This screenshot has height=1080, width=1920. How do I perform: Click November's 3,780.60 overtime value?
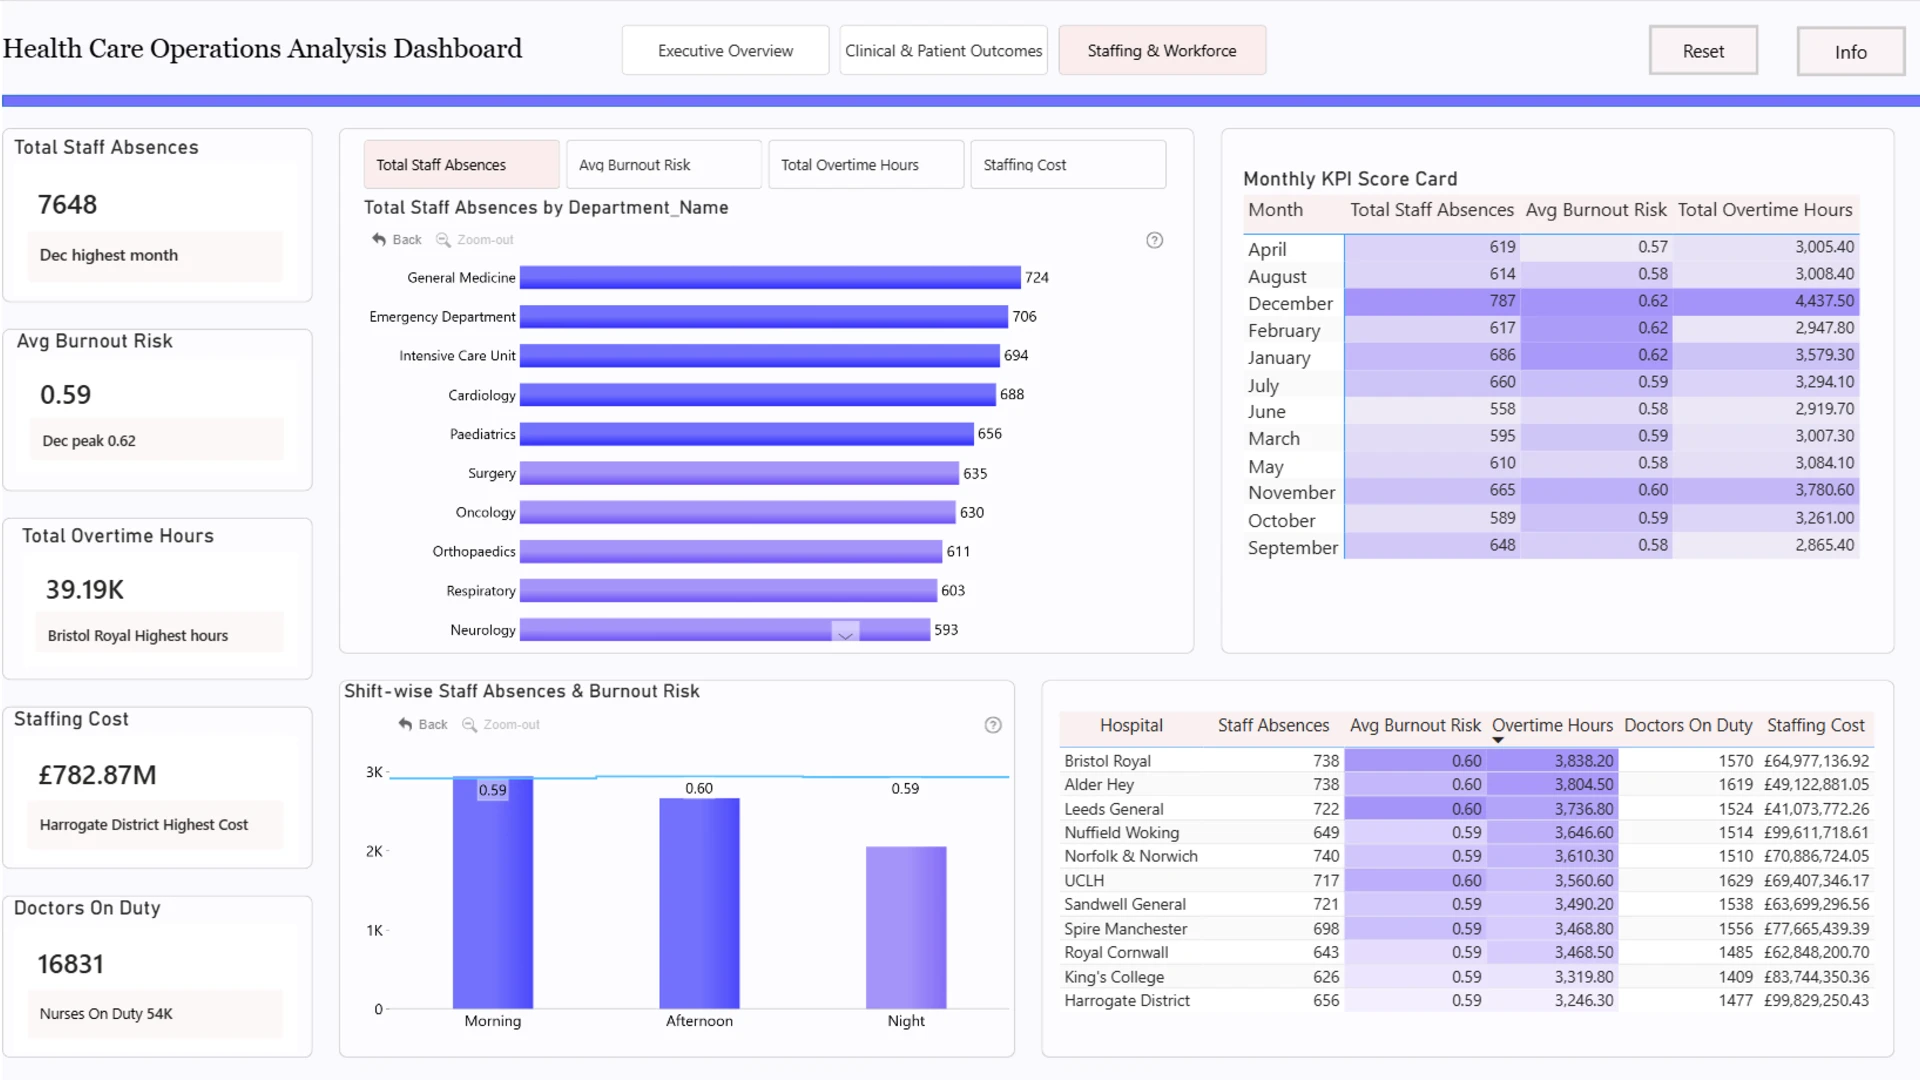pos(1824,490)
